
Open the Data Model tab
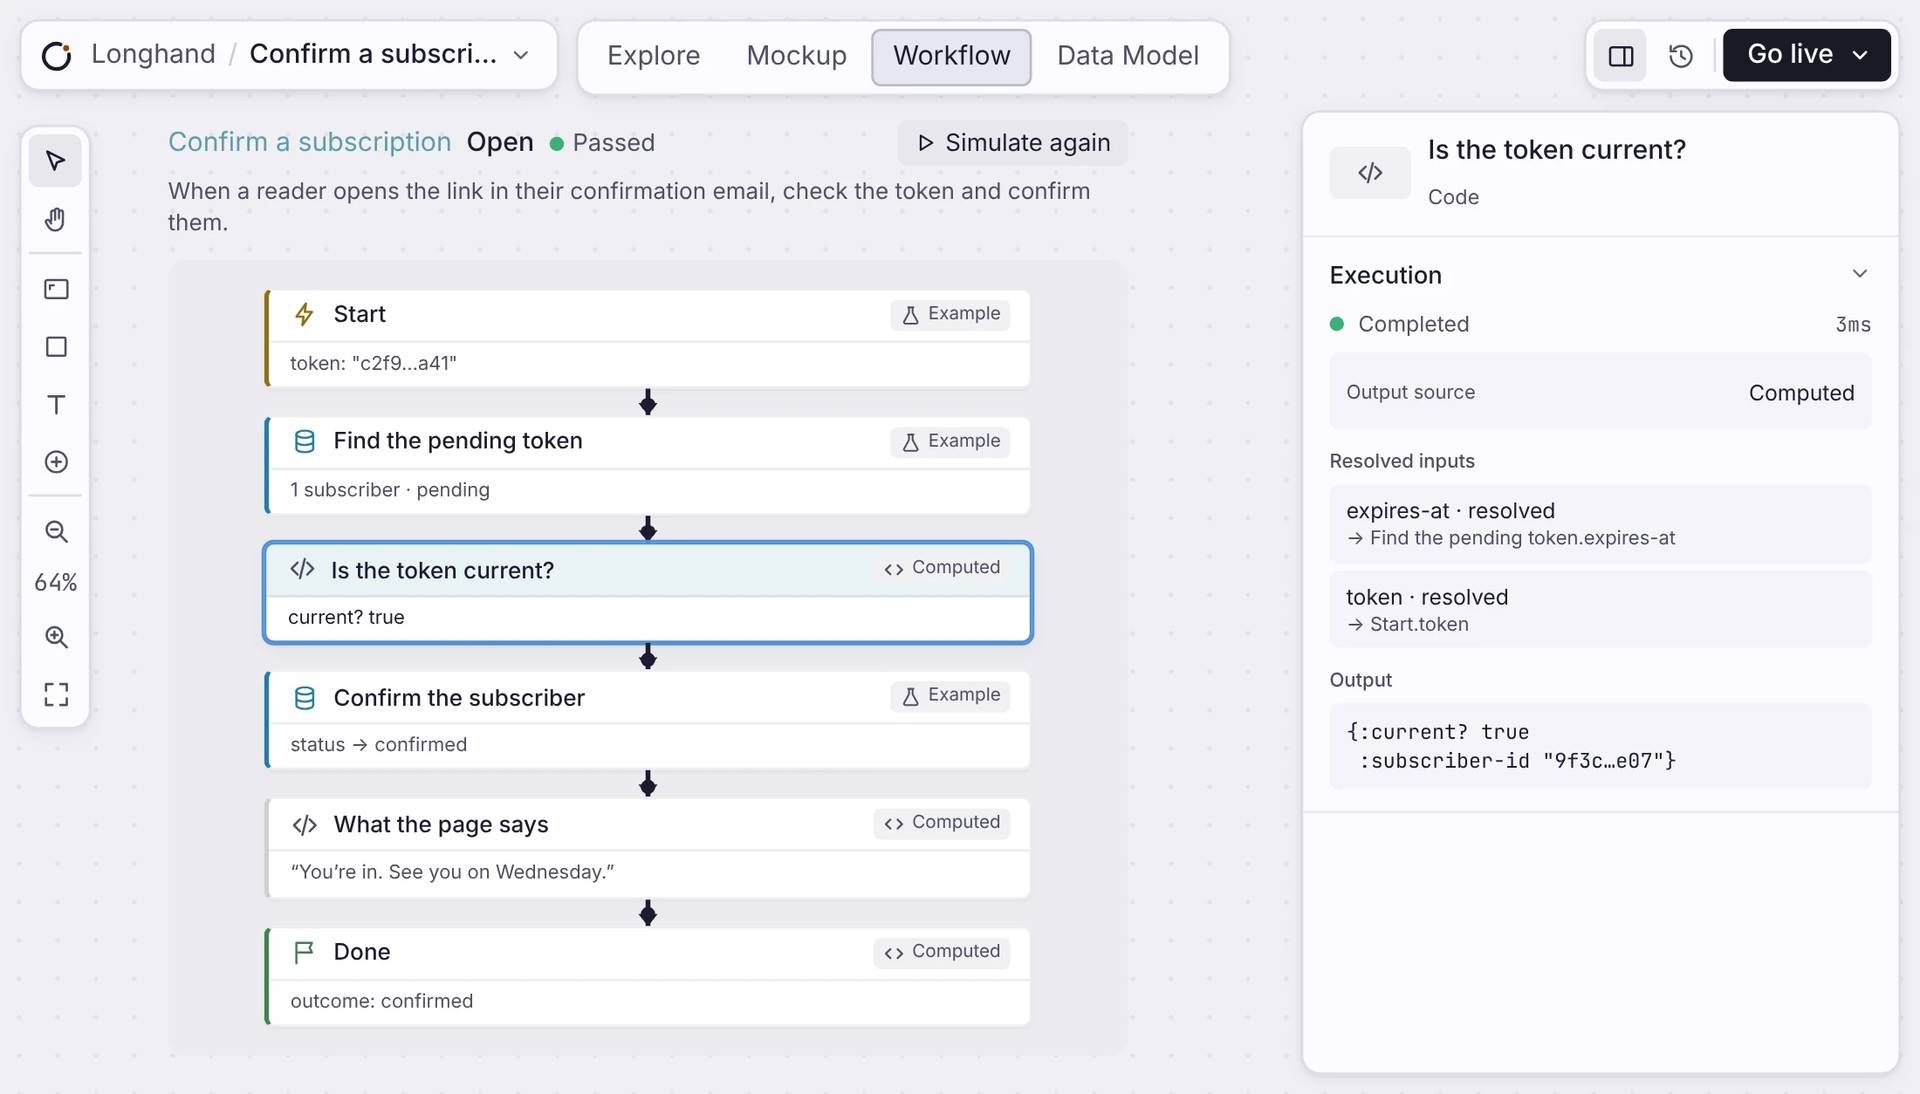[x=1127, y=56]
